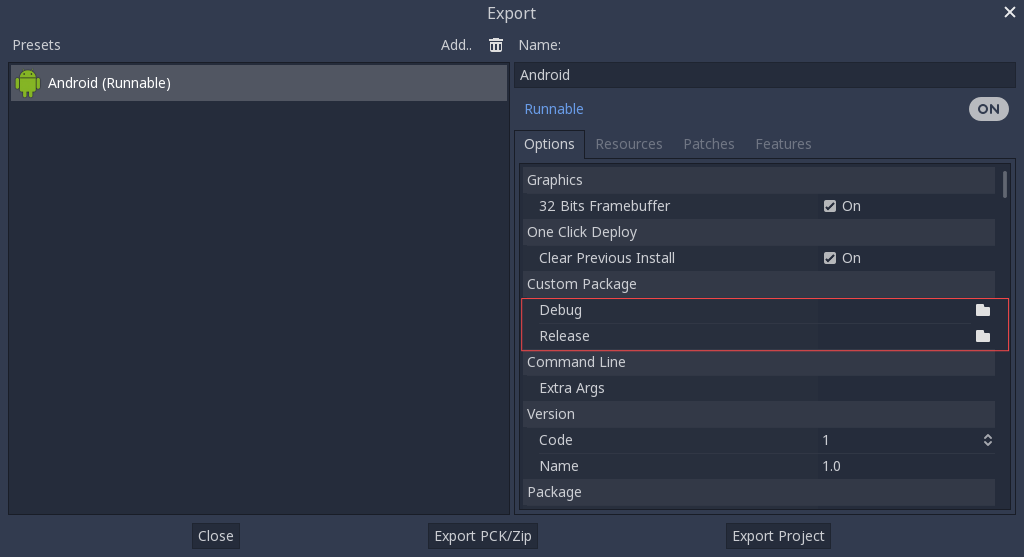Switch to the Resources tab
The height and width of the screenshot is (557, 1024).
[x=628, y=144]
